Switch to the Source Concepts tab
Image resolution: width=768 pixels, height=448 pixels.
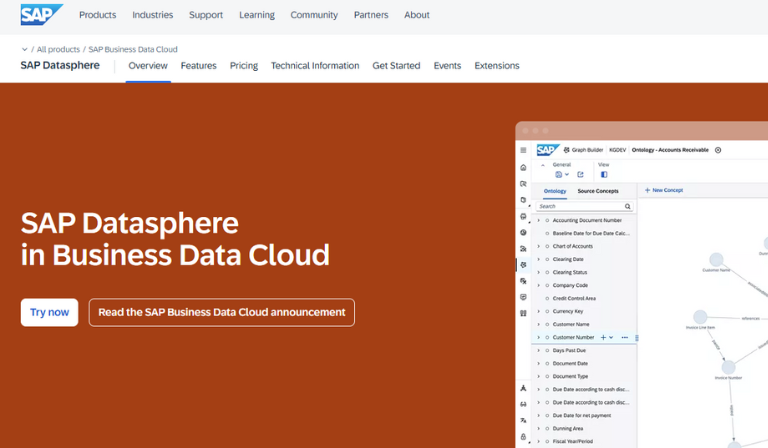tap(598, 191)
